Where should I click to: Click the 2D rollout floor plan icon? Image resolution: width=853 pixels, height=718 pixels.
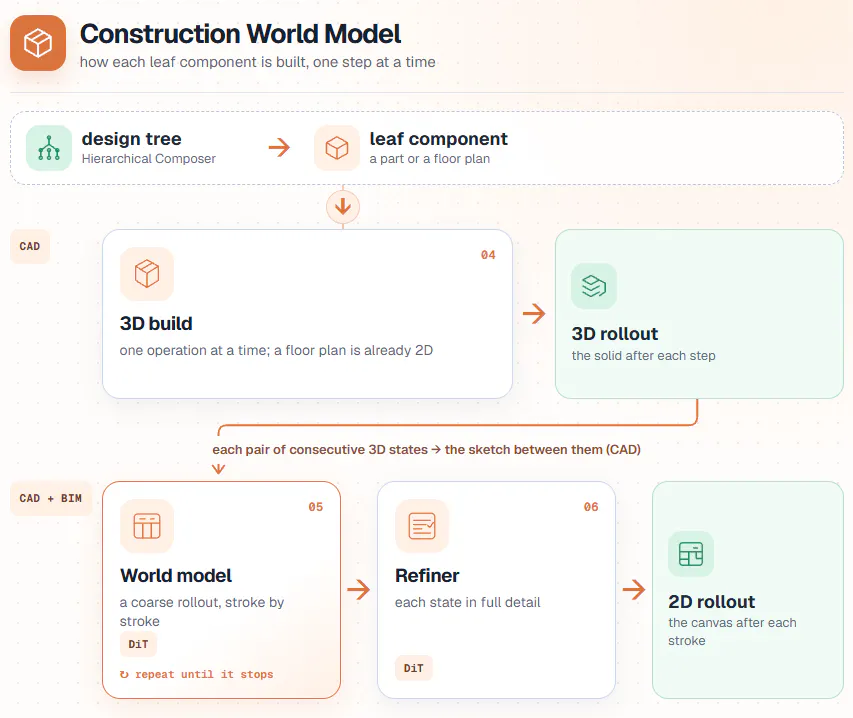coord(691,554)
